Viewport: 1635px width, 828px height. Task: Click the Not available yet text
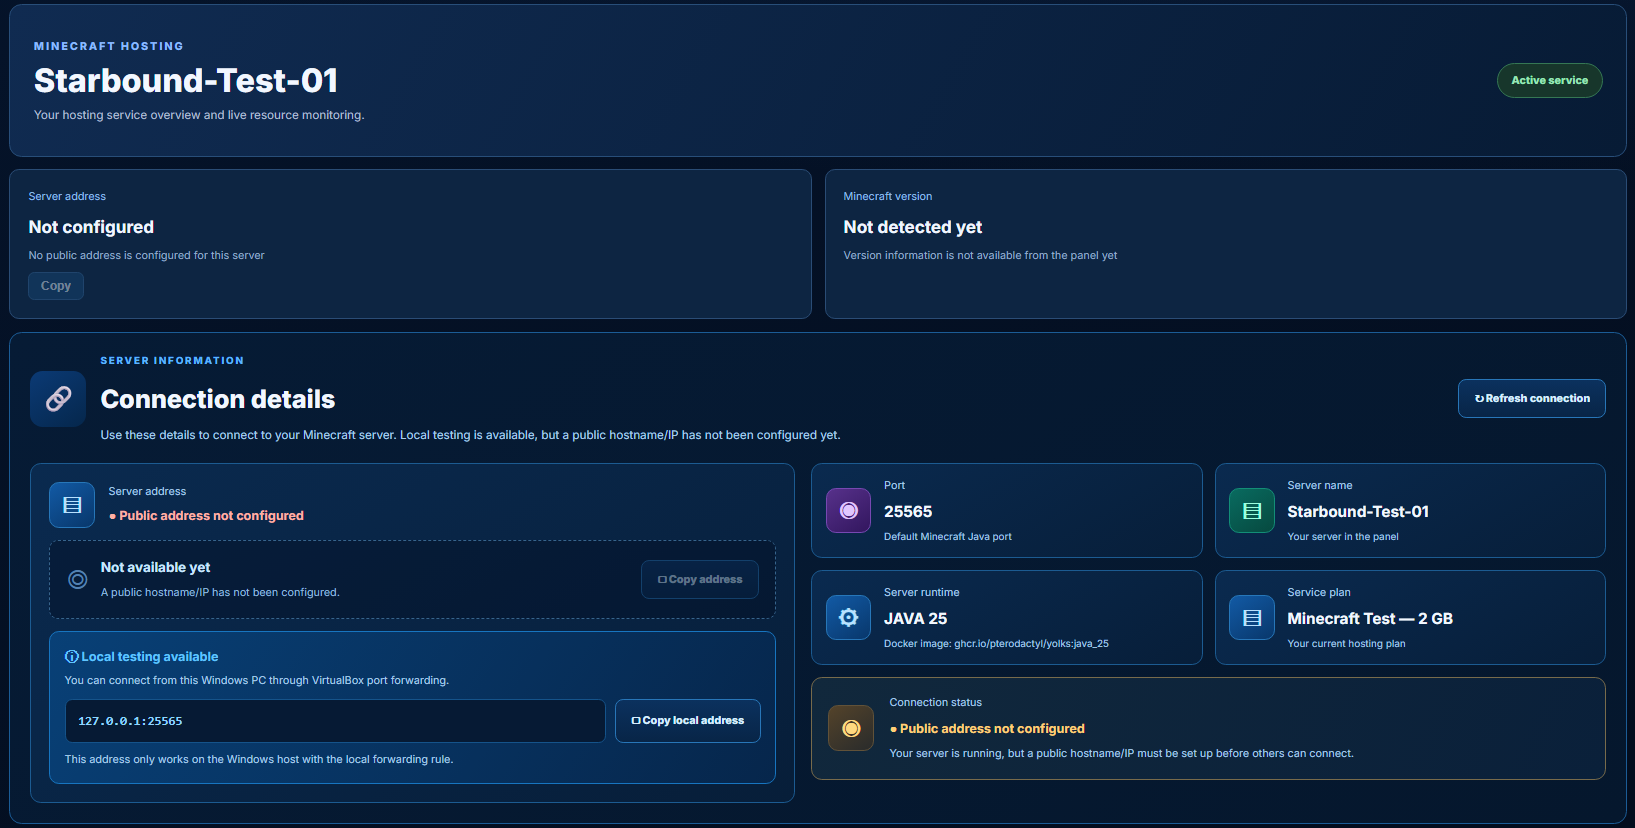coord(155,567)
